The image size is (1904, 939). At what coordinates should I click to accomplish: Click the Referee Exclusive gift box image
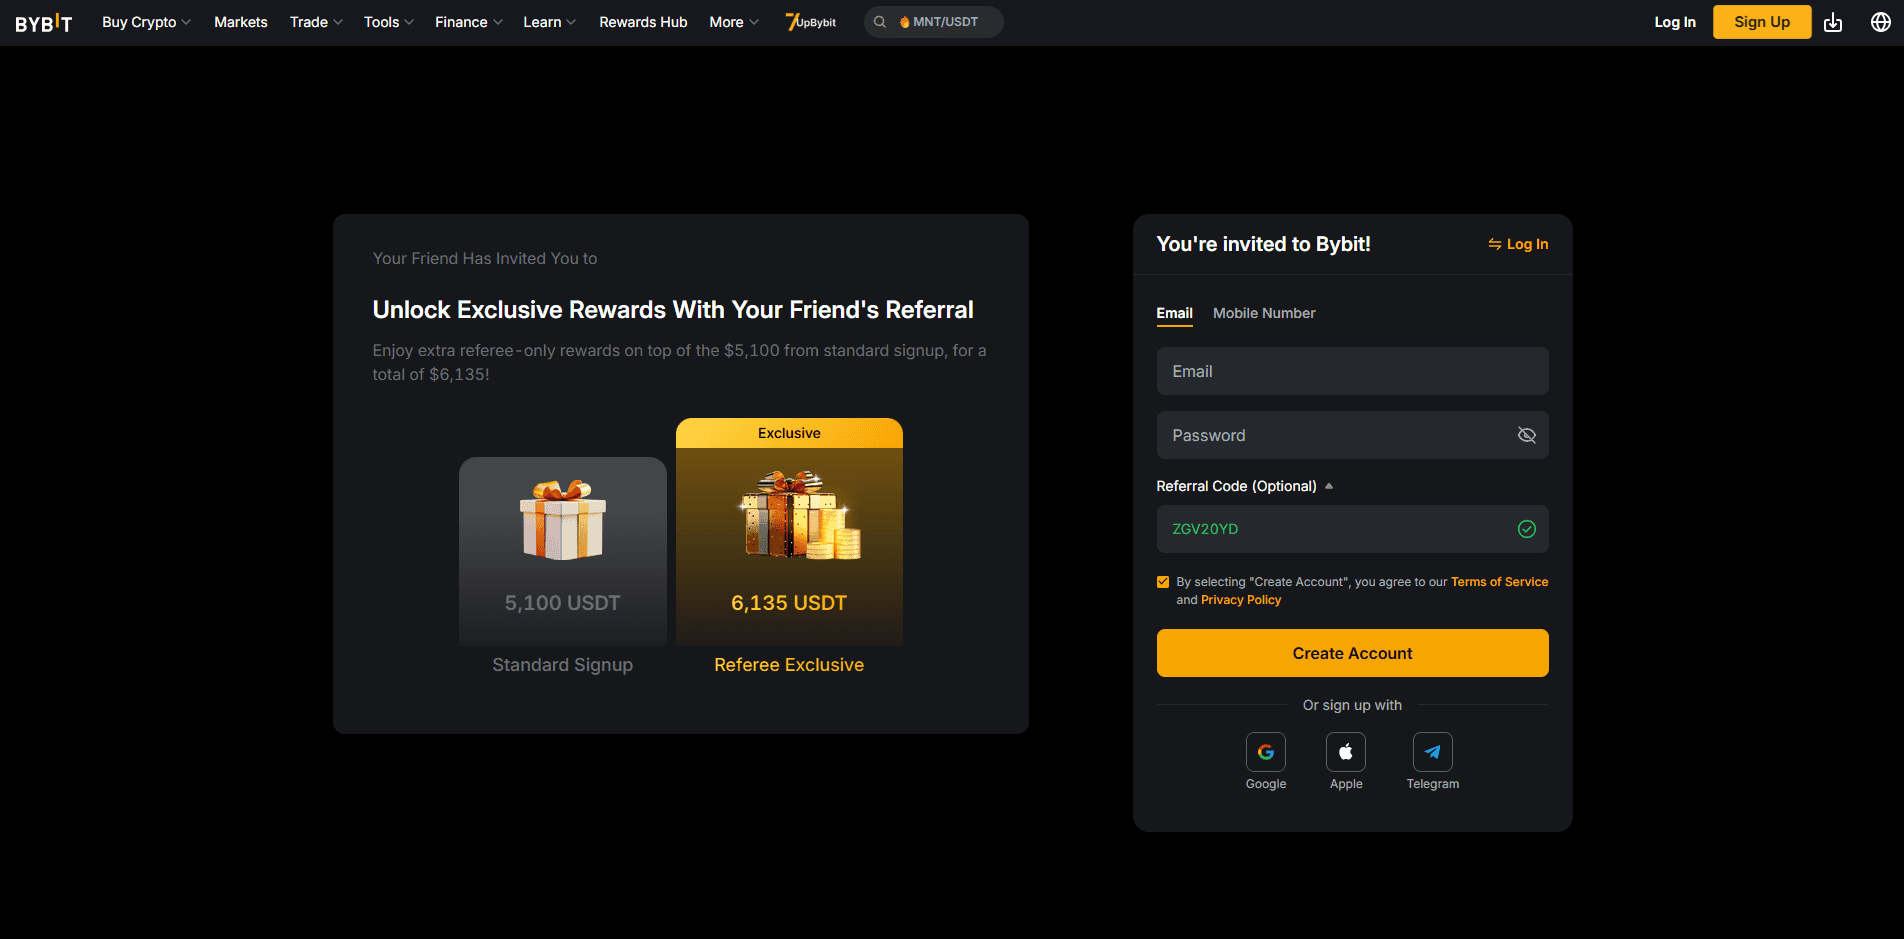click(x=798, y=515)
